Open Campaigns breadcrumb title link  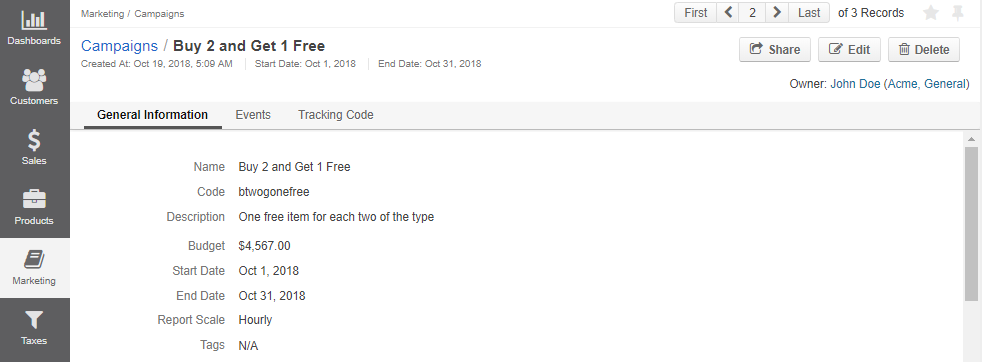click(x=119, y=46)
